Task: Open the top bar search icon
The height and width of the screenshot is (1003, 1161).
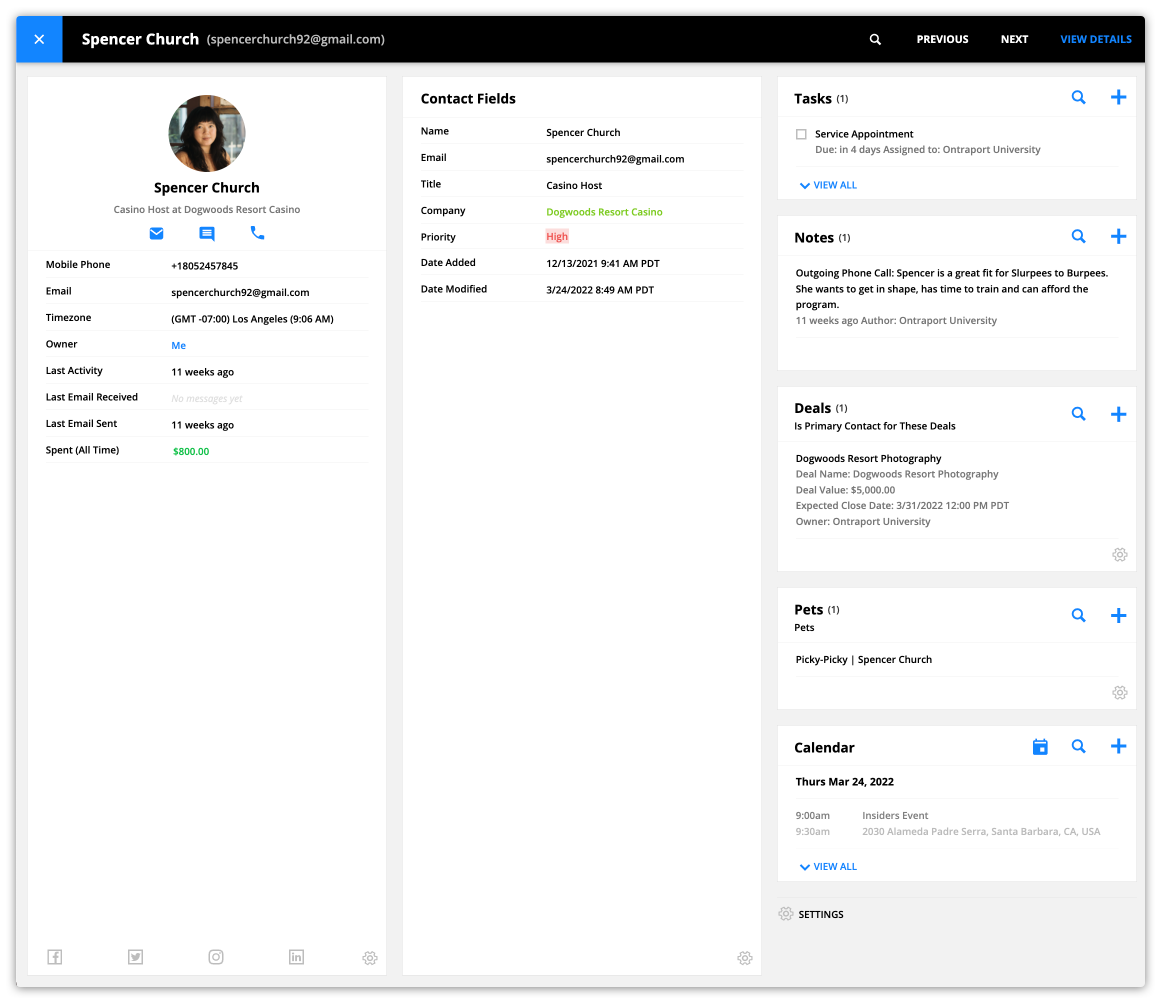Action: point(875,39)
